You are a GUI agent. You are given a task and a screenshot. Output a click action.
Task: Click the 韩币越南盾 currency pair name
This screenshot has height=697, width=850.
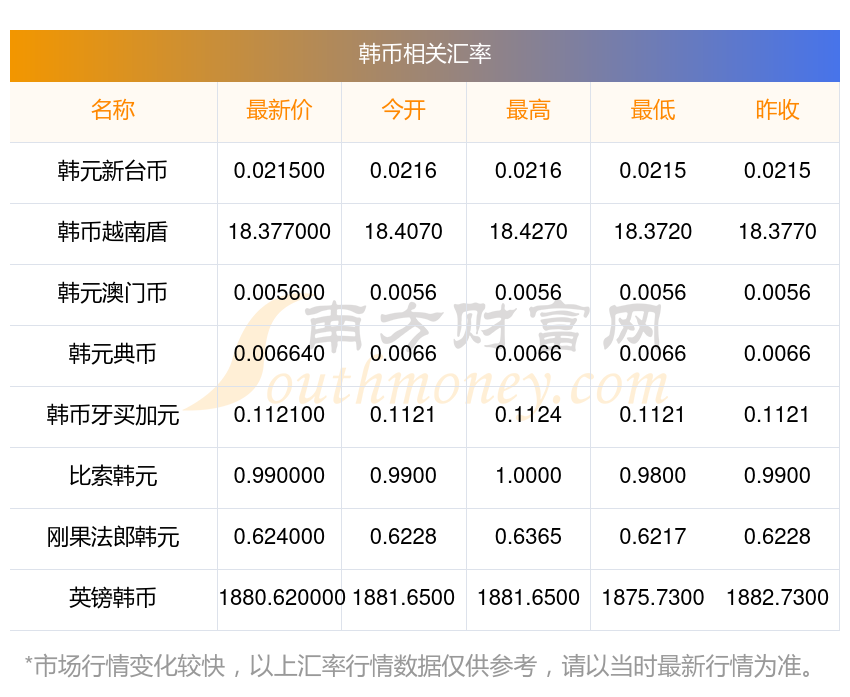[113, 232]
